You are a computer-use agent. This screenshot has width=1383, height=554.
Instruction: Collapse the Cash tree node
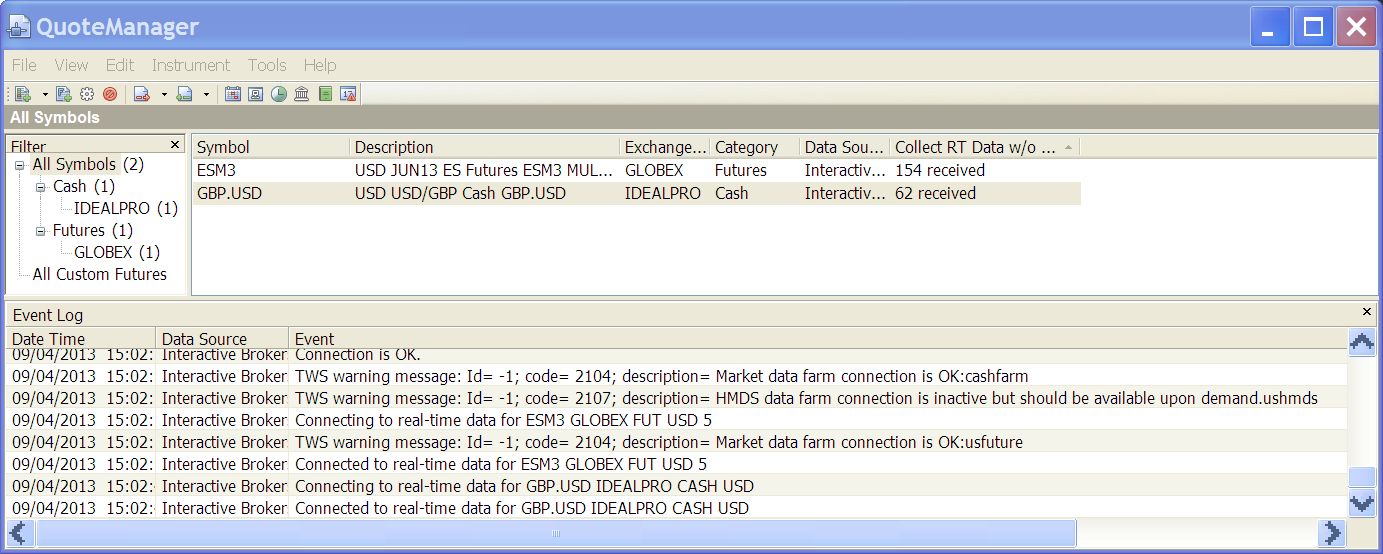click(40, 187)
